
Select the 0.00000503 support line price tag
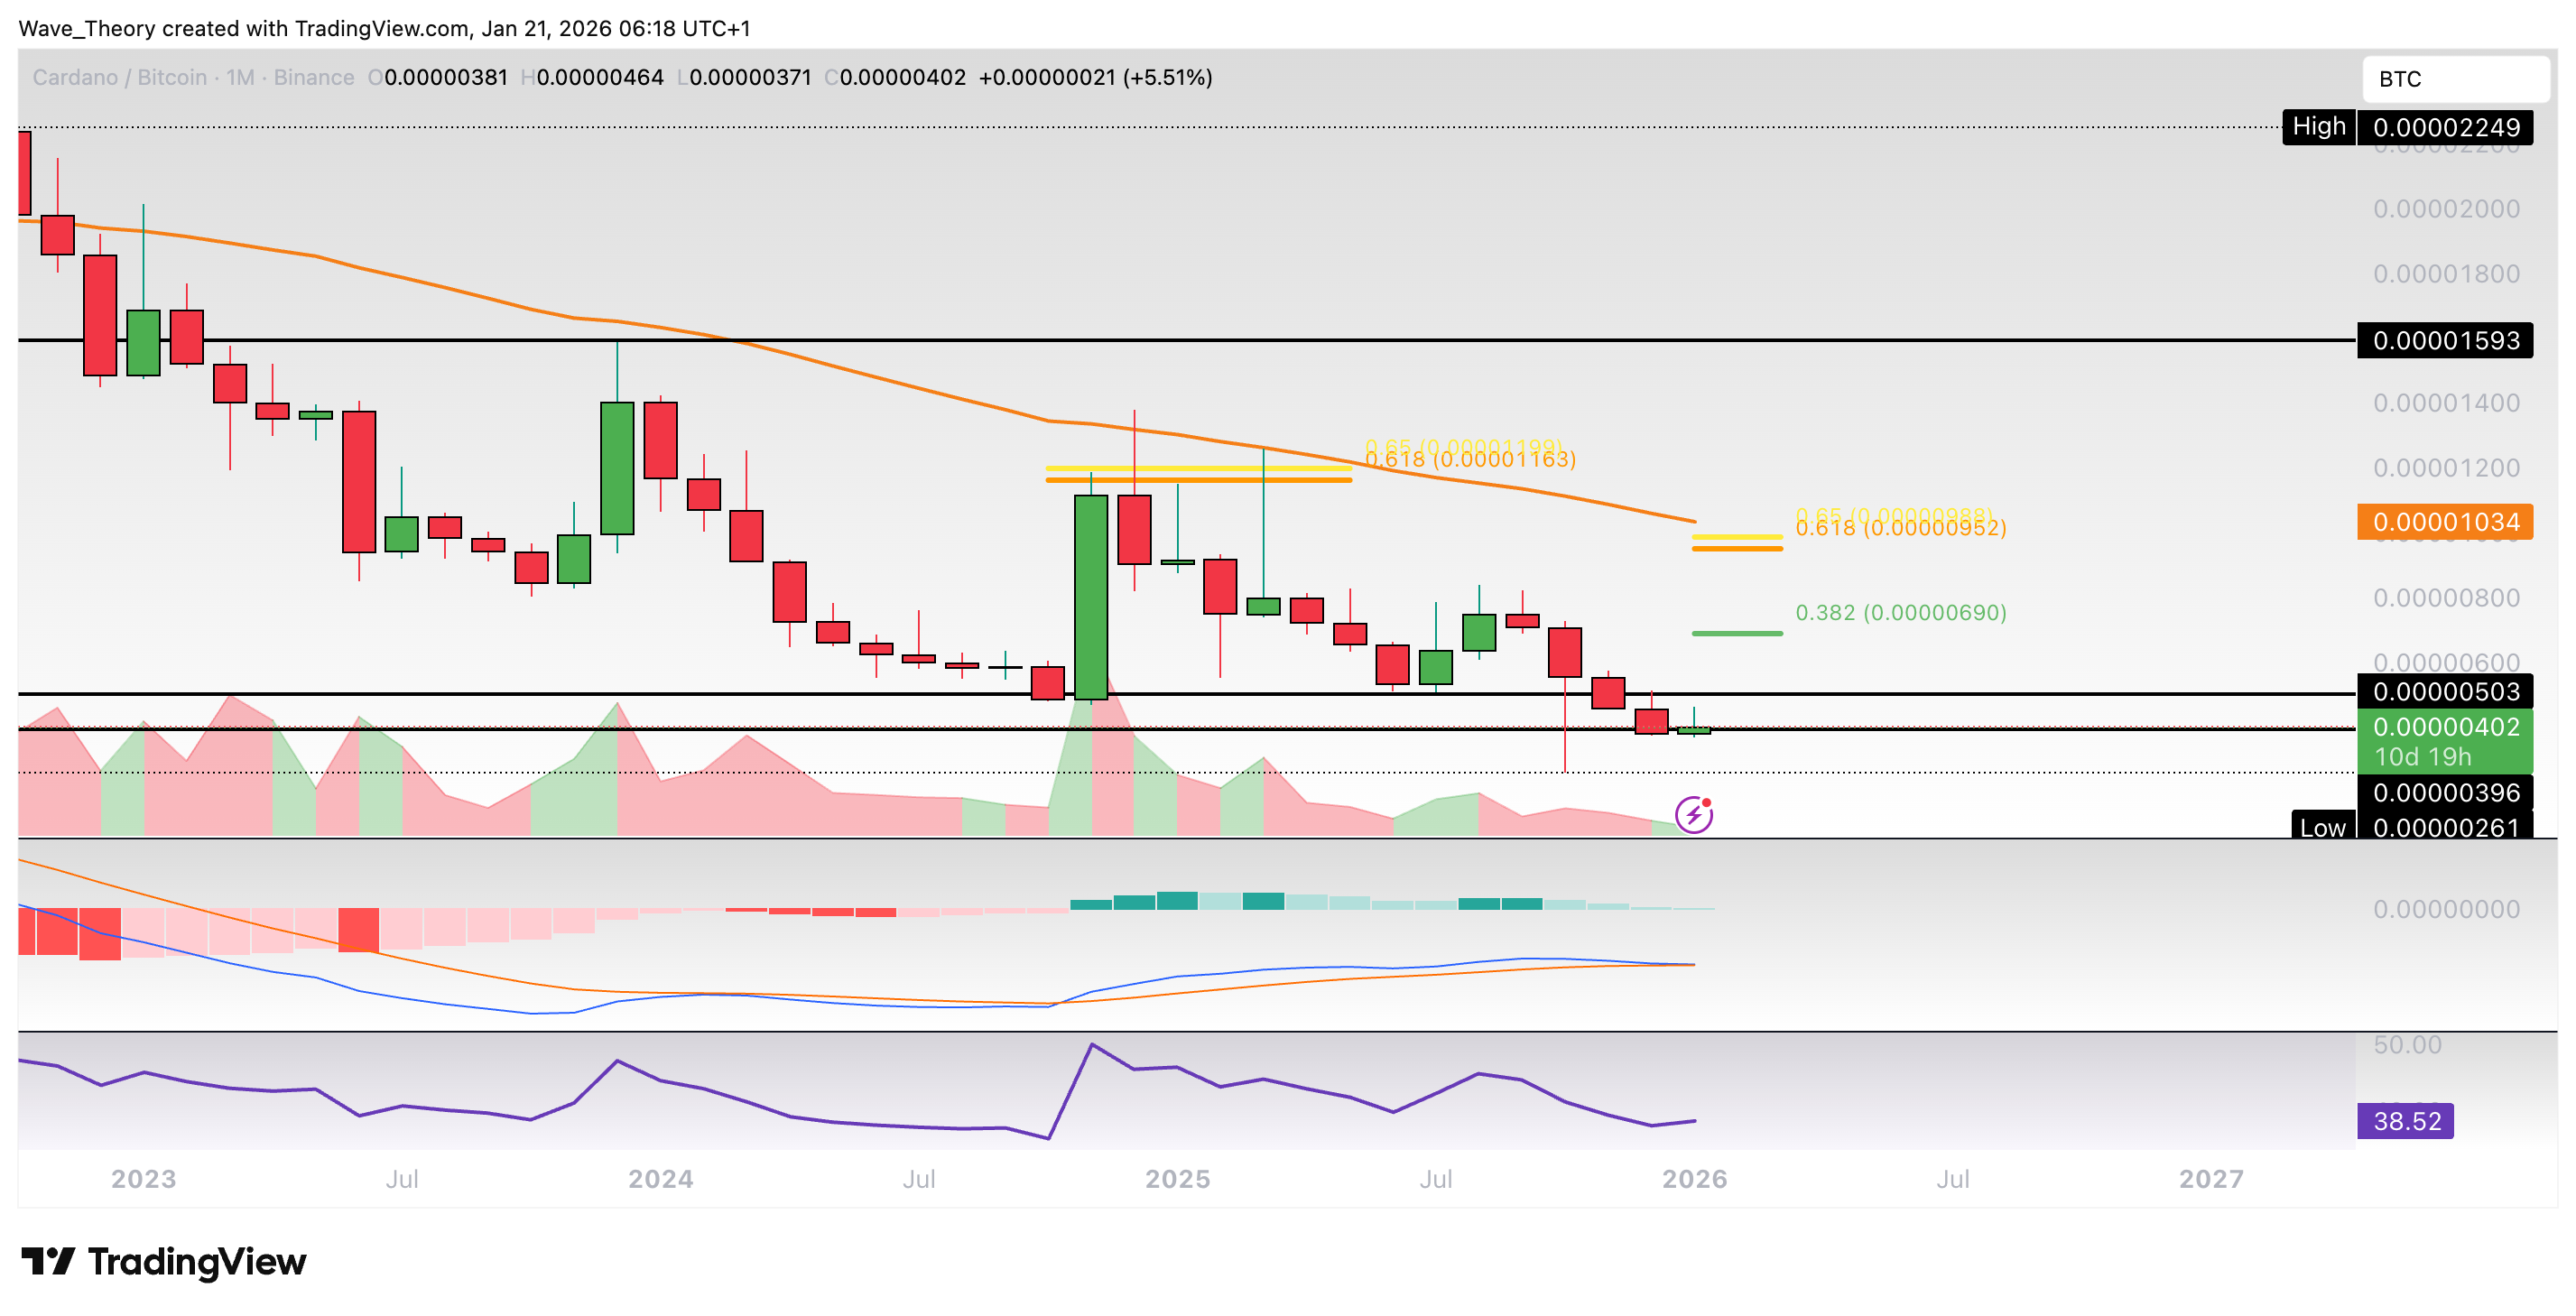tap(2444, 691)
